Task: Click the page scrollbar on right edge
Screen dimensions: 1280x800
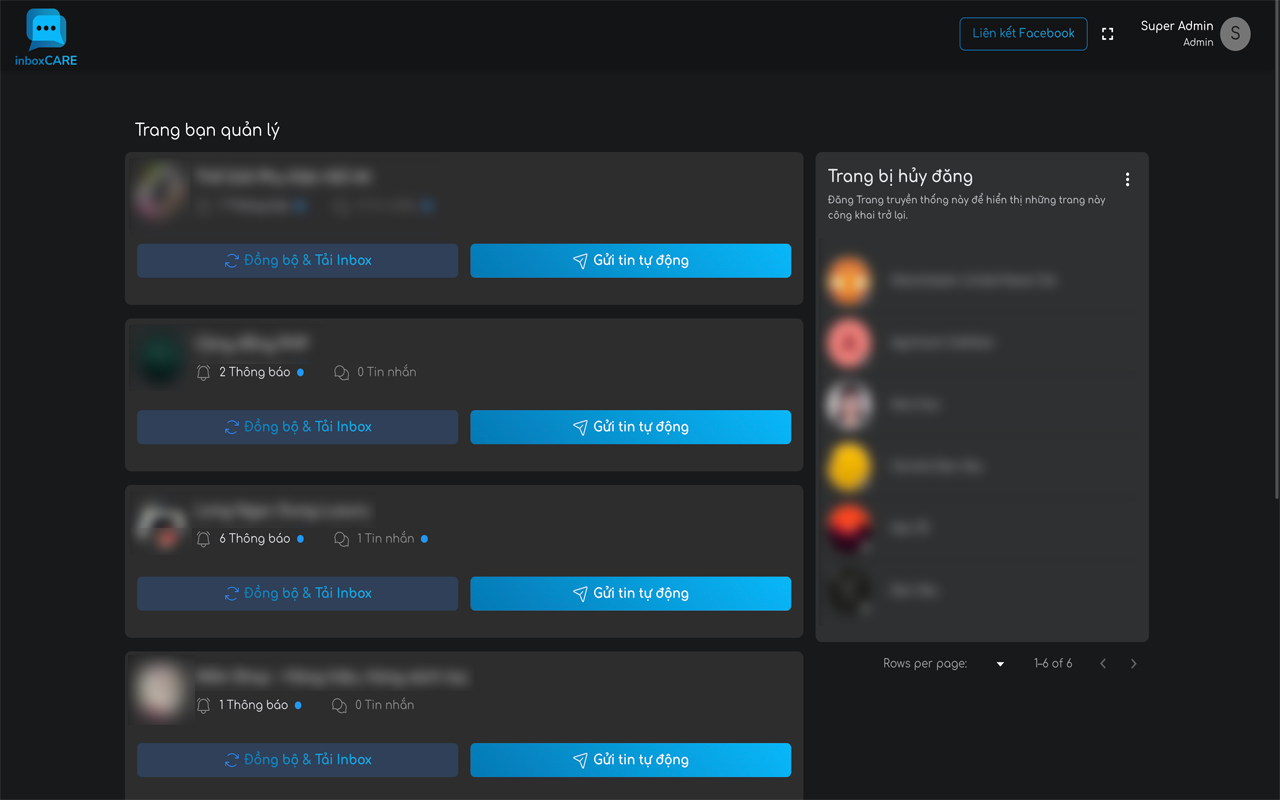Action: coord(1275,250)
